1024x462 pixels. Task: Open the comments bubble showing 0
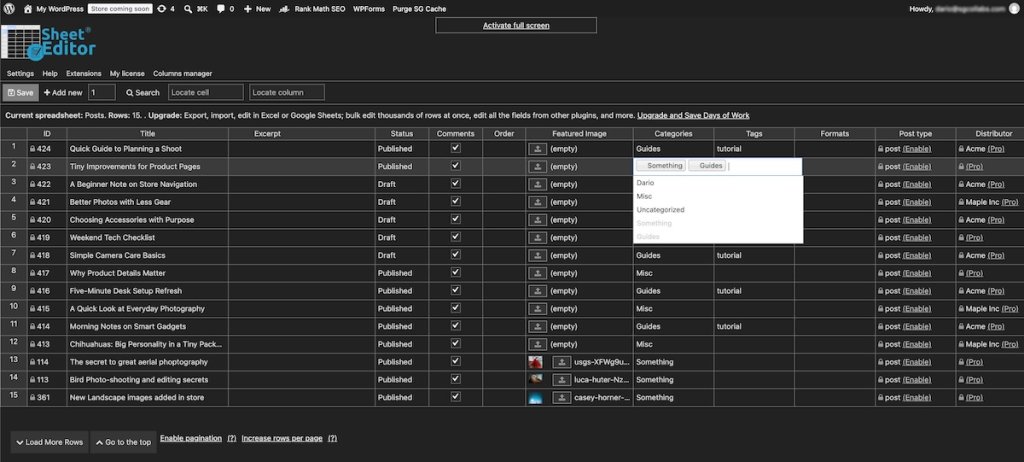pos(225,9)
